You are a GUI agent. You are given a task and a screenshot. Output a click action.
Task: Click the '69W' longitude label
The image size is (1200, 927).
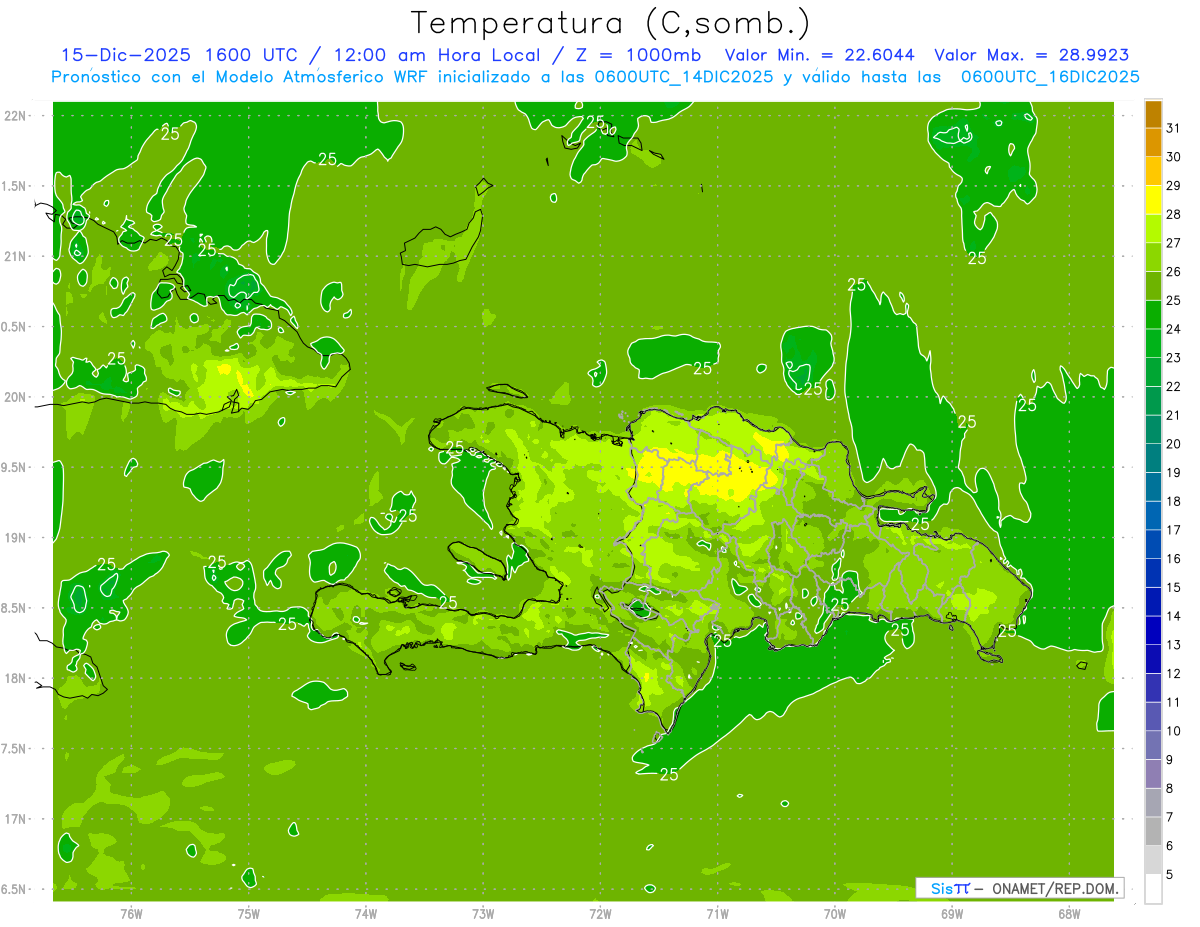coord(952,913)
